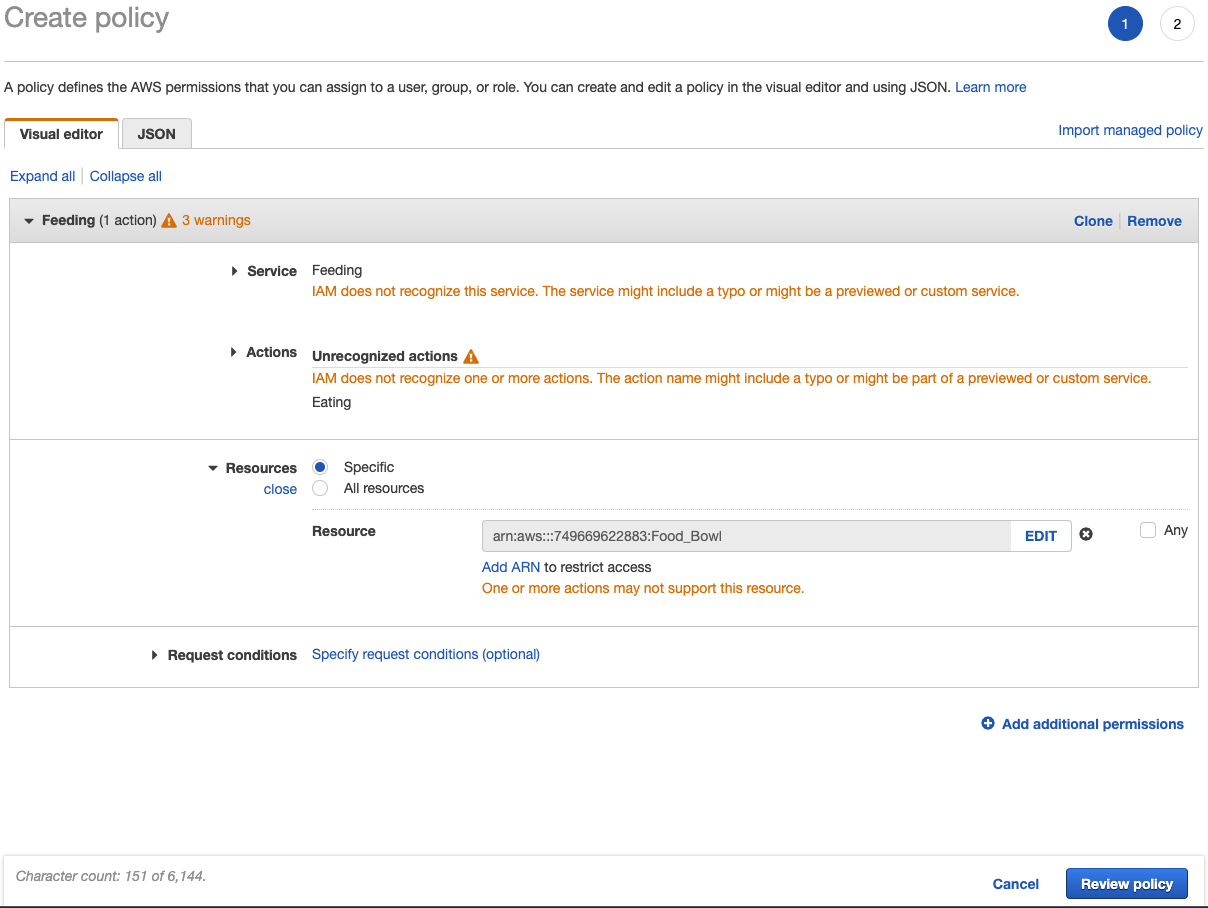Viewport: 1208px width, 908px height.
Task: Collapse the Resources section arrow
Action: 213,468
